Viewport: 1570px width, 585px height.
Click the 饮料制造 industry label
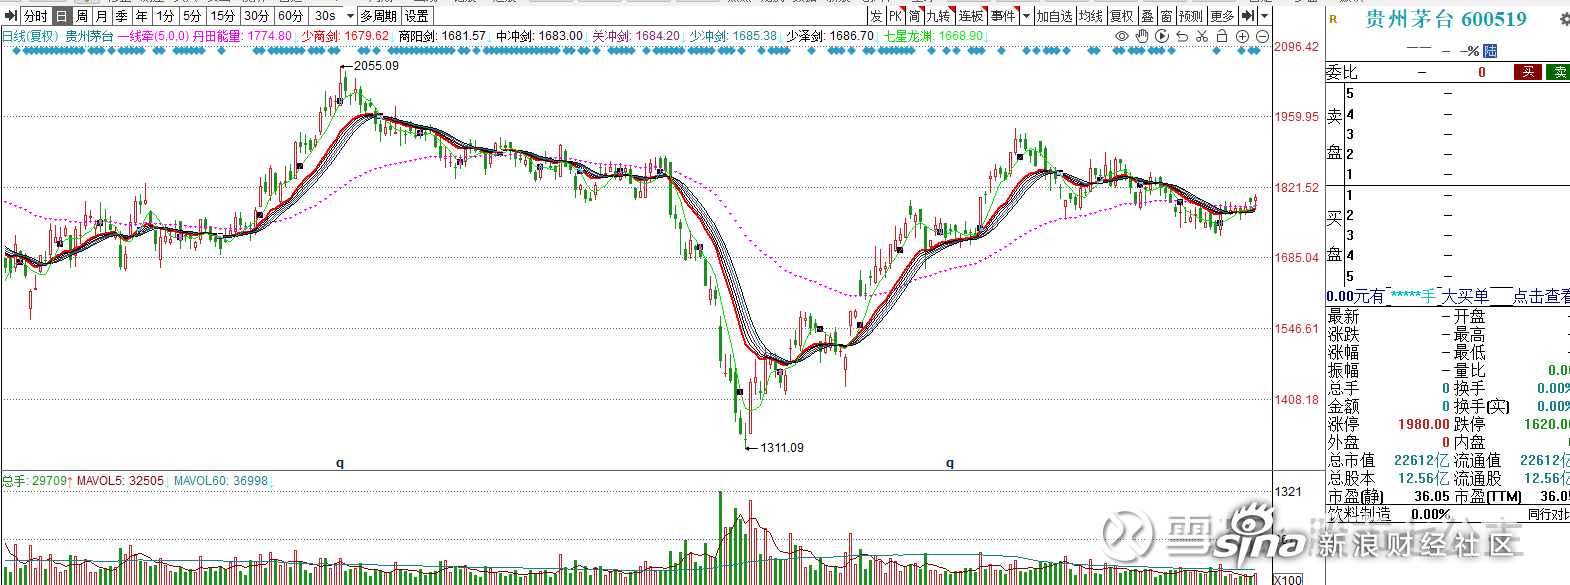[x=1359, y=514]
